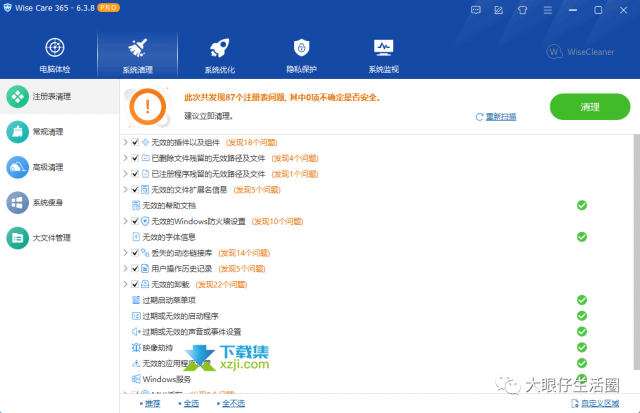Click the Windows服务 row icon
This screenshot has width=640, height=413.
point(136,379)
